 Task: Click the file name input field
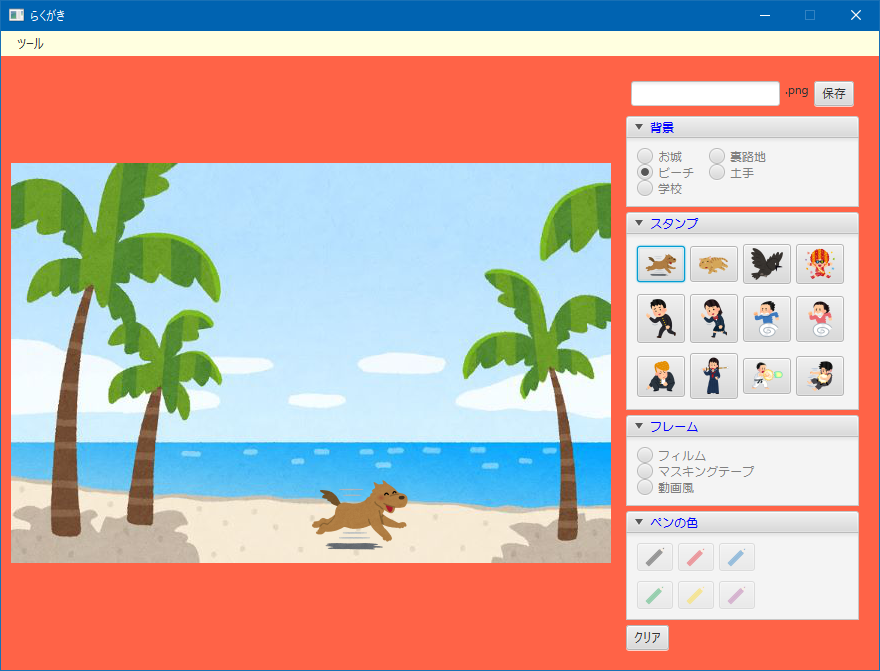705,93
